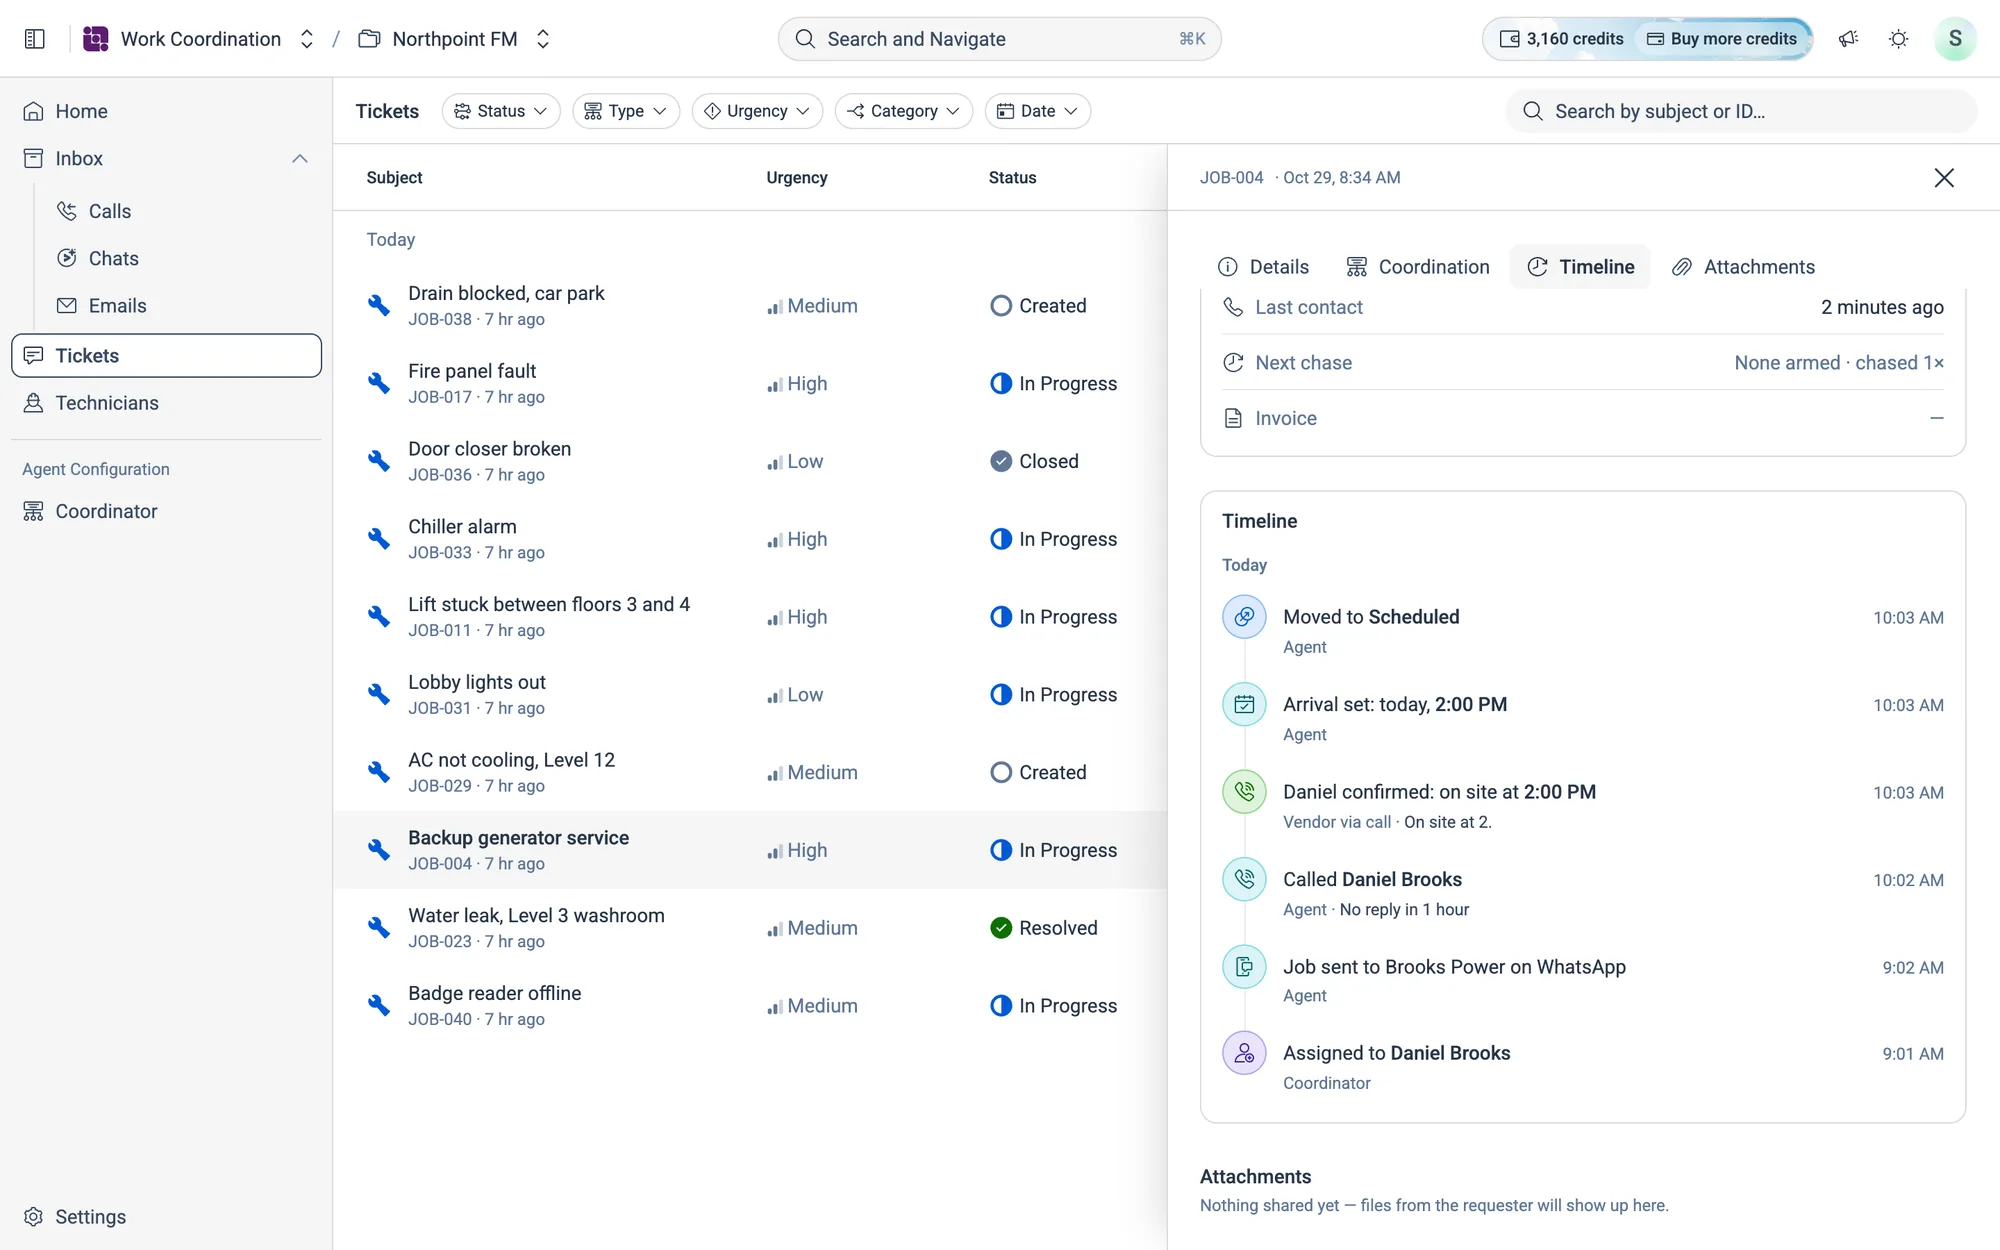Open the Drain blocked, car park ticket
Viewport: 2000px width, 1250px height.
pyautogui.click(x=750, y=306)
